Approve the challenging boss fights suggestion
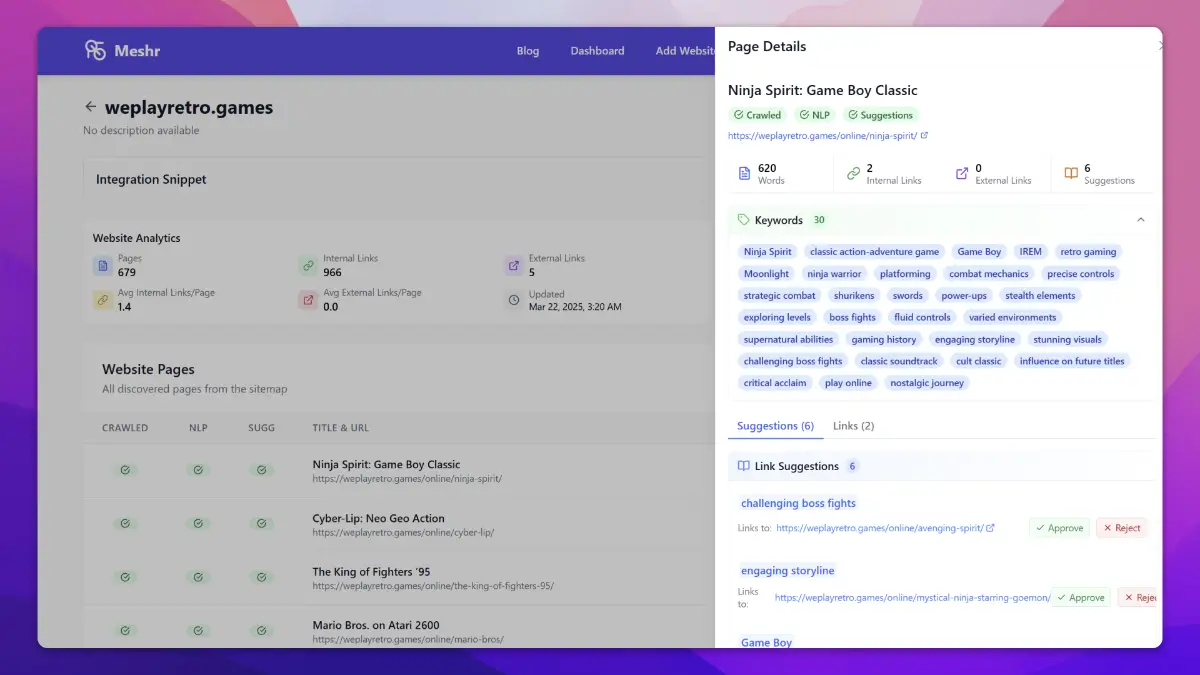Screen dimensions: 1200x675 click(1059, 528)
